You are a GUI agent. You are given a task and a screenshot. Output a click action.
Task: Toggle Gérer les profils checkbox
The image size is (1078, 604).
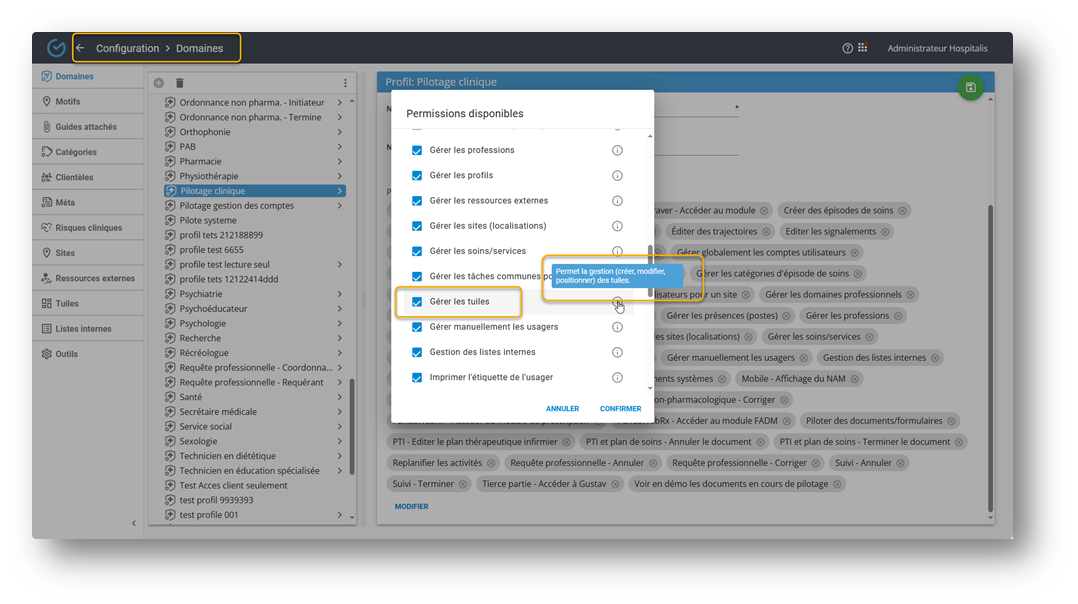(417, 175)
